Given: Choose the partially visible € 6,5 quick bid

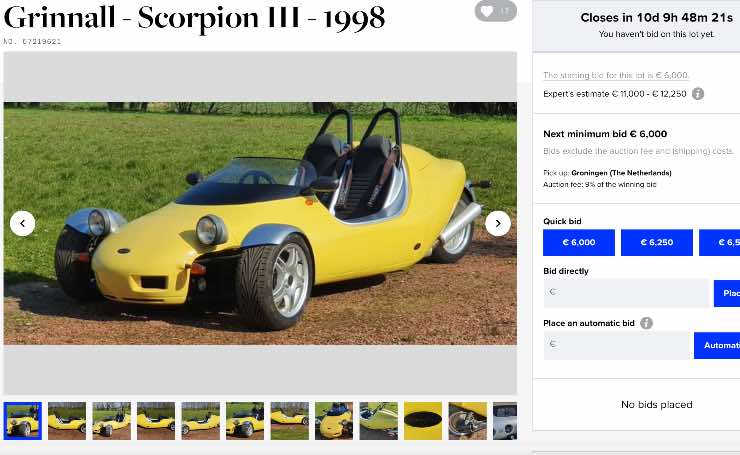Looking at the screenshot, I should click(720, 243).
